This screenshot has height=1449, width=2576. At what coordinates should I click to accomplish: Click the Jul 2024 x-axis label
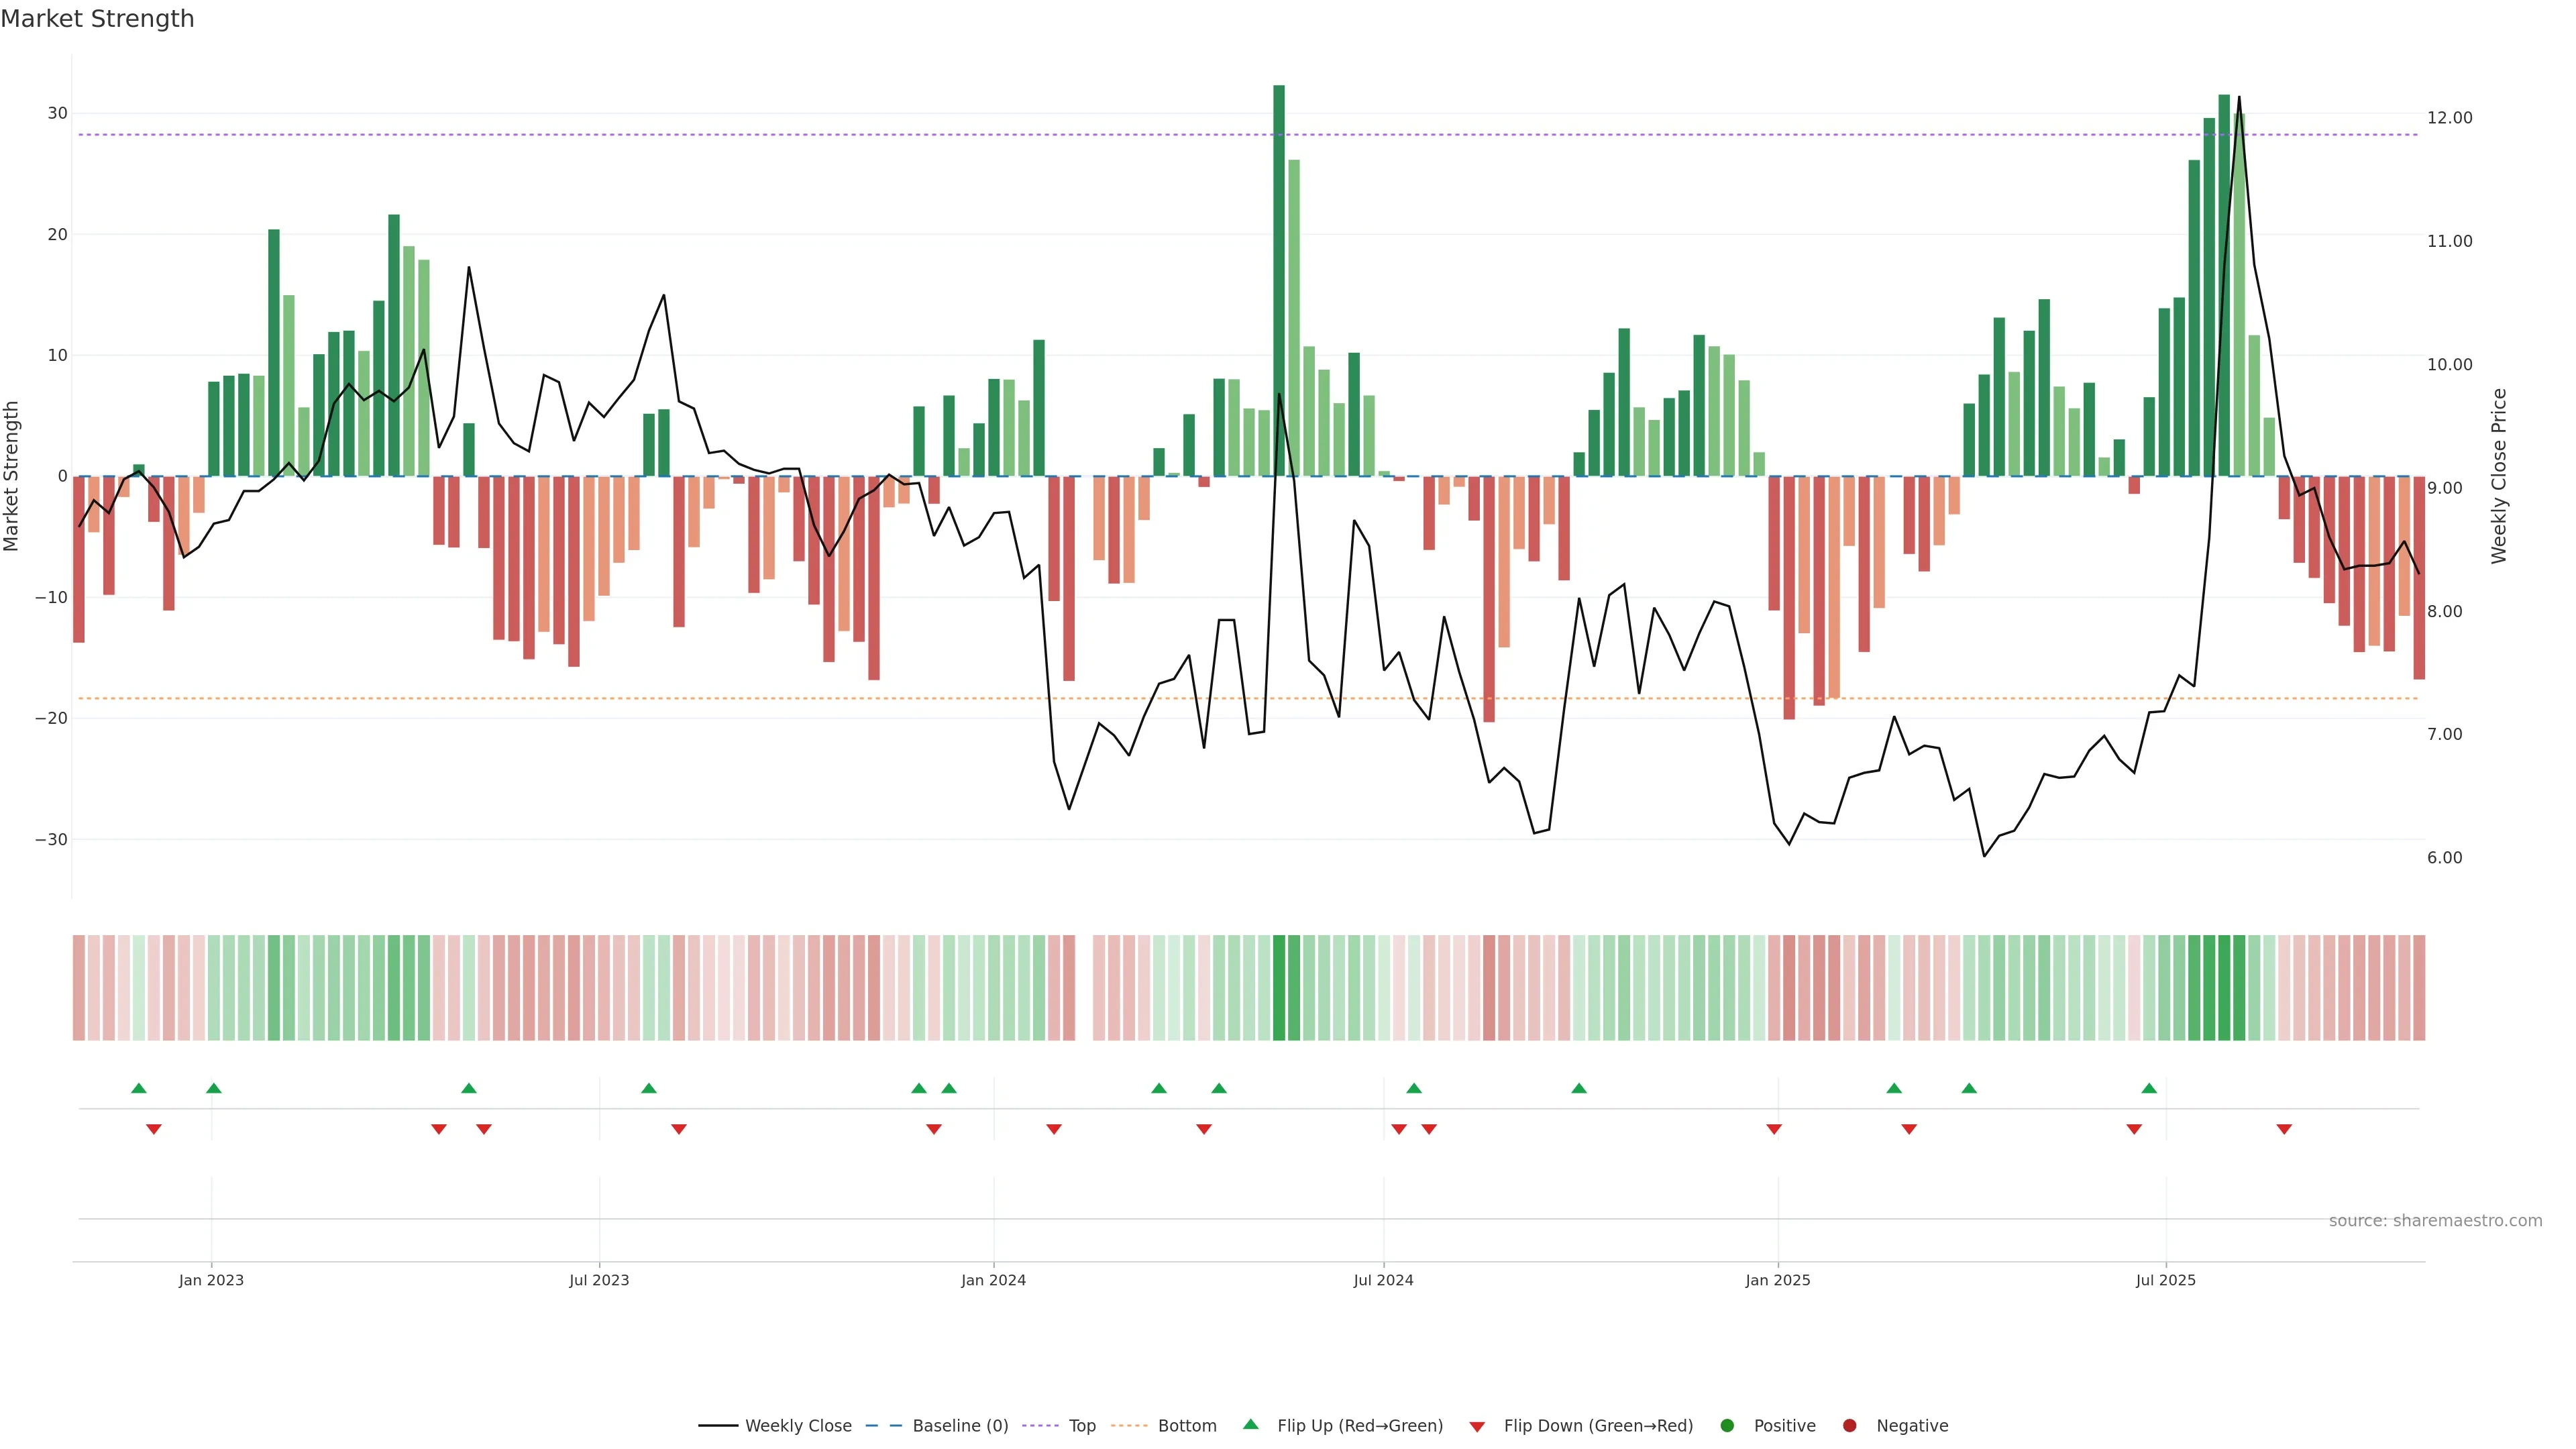click(x=1383, y=1280)
